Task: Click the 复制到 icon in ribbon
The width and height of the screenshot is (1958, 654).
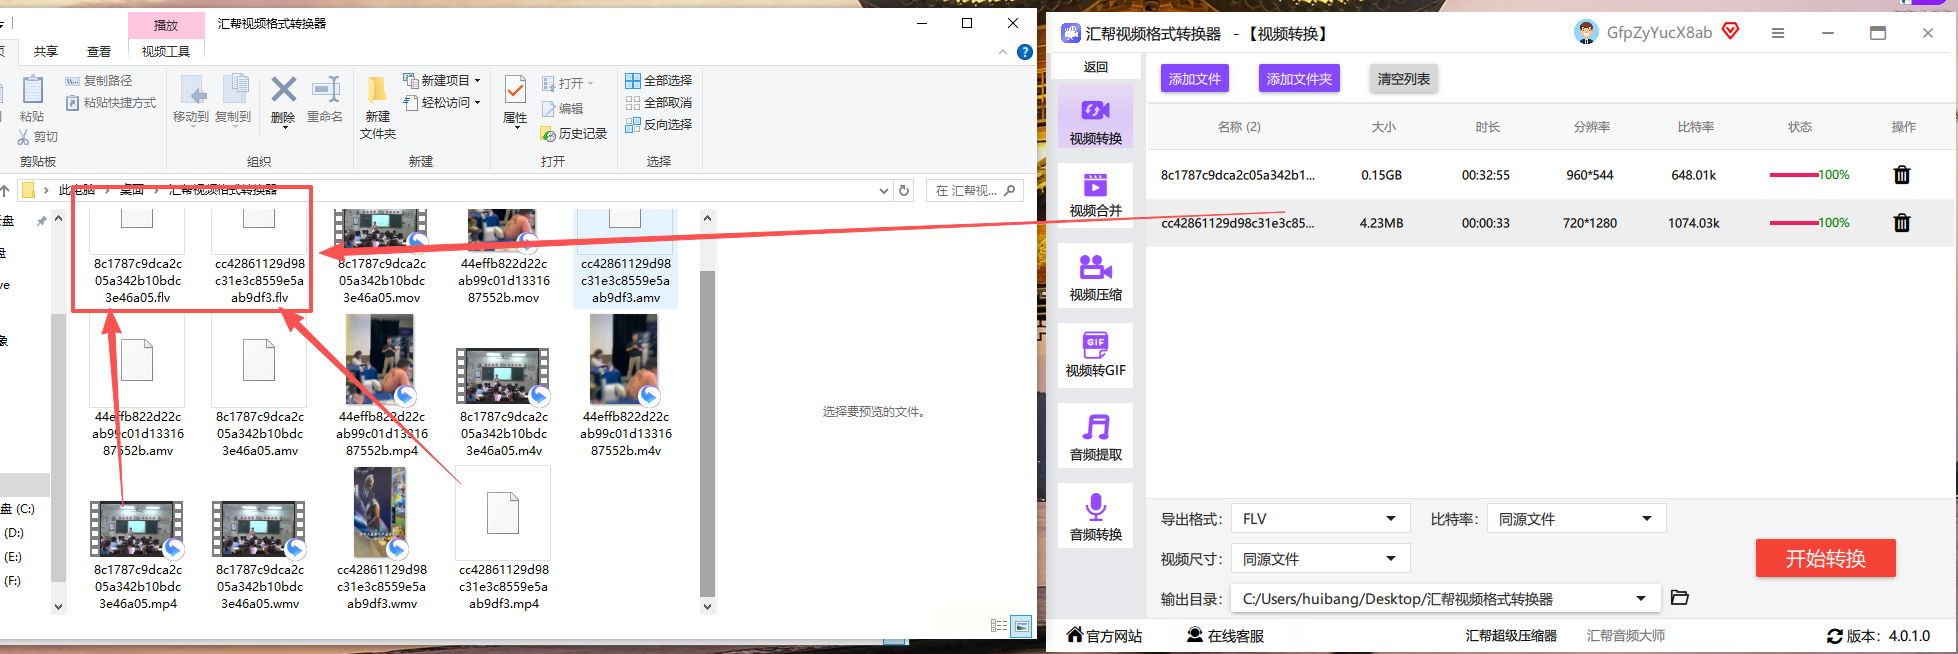Action: (x=235, y=91)
